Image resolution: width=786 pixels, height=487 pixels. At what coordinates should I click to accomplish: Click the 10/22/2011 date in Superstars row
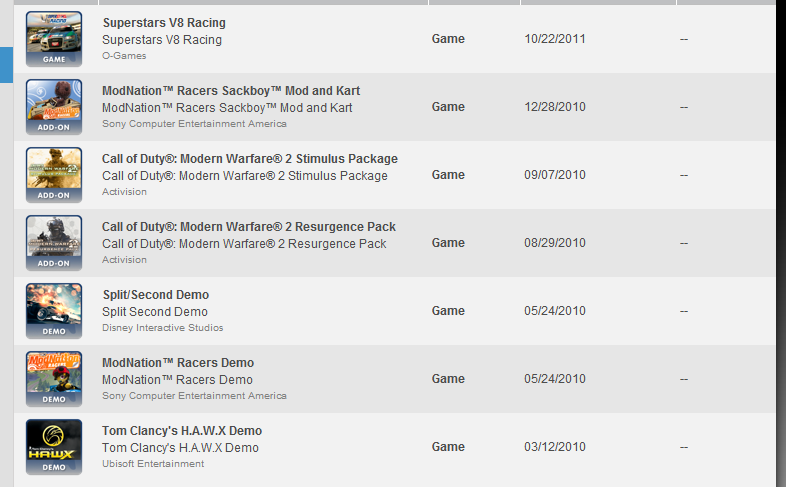pyautogui.click(x=555, y=39)
